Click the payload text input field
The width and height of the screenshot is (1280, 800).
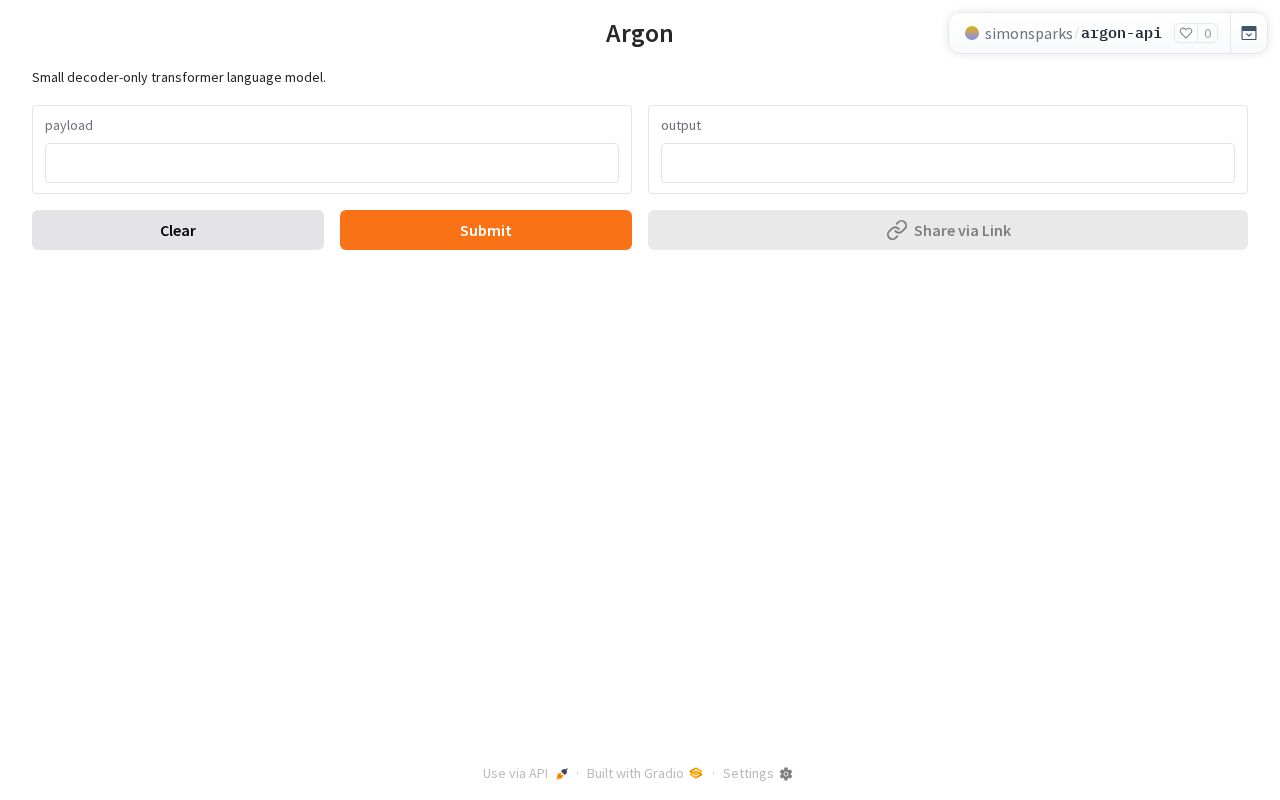[x=332, y=163]
